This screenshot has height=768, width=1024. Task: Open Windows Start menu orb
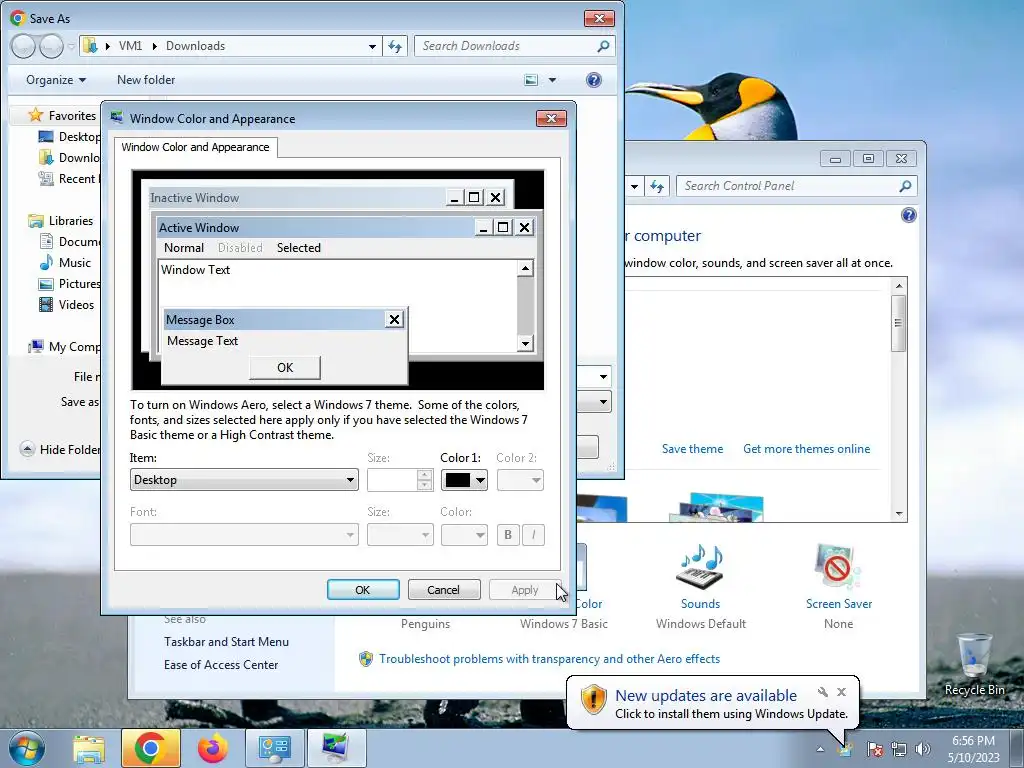[x=27, y=748]
